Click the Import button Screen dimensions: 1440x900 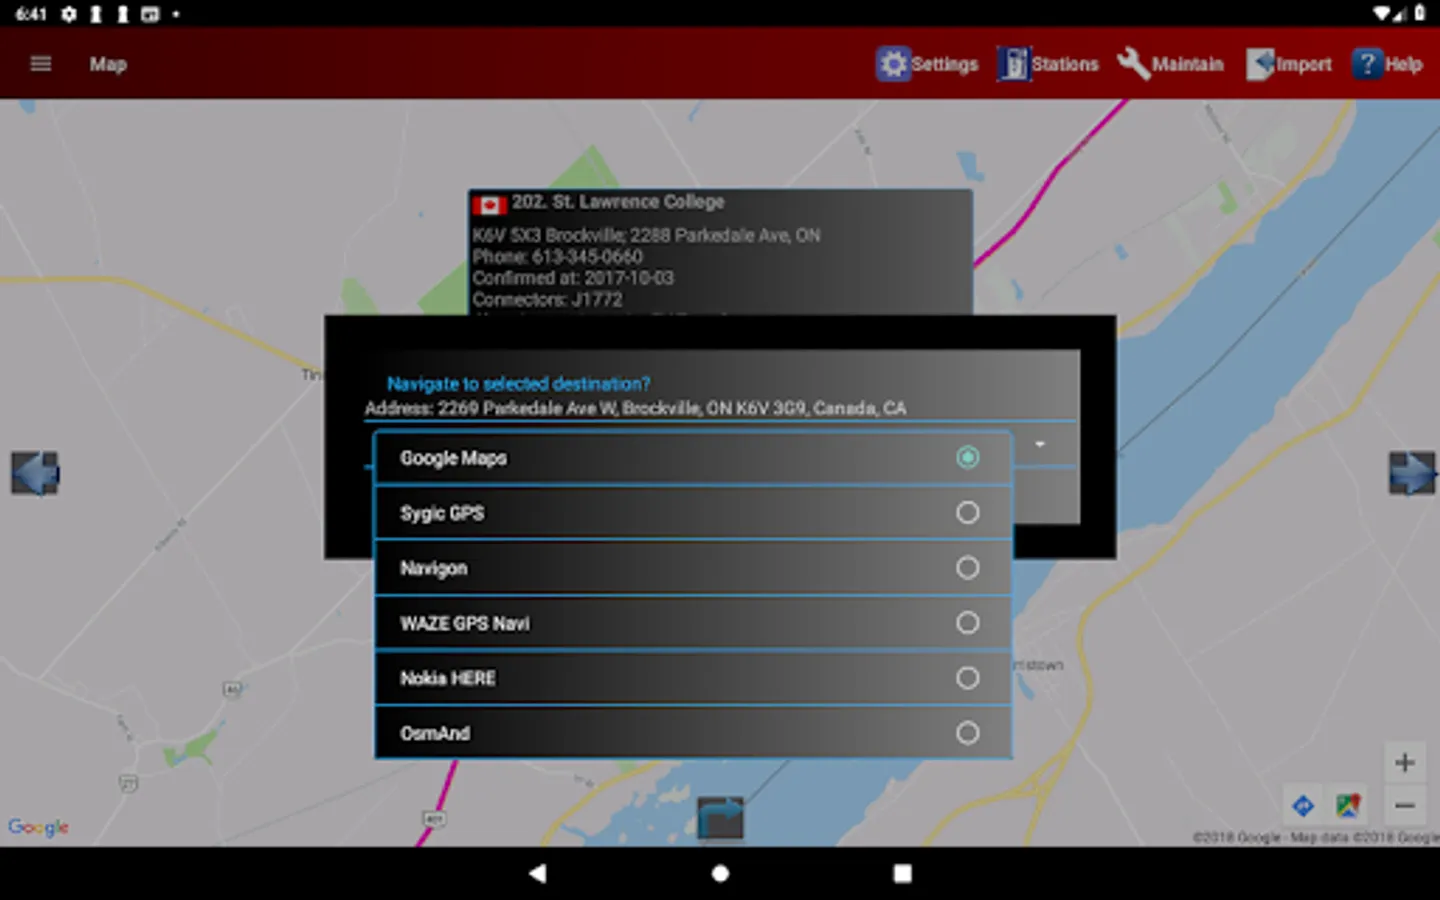coord(1289,64)
